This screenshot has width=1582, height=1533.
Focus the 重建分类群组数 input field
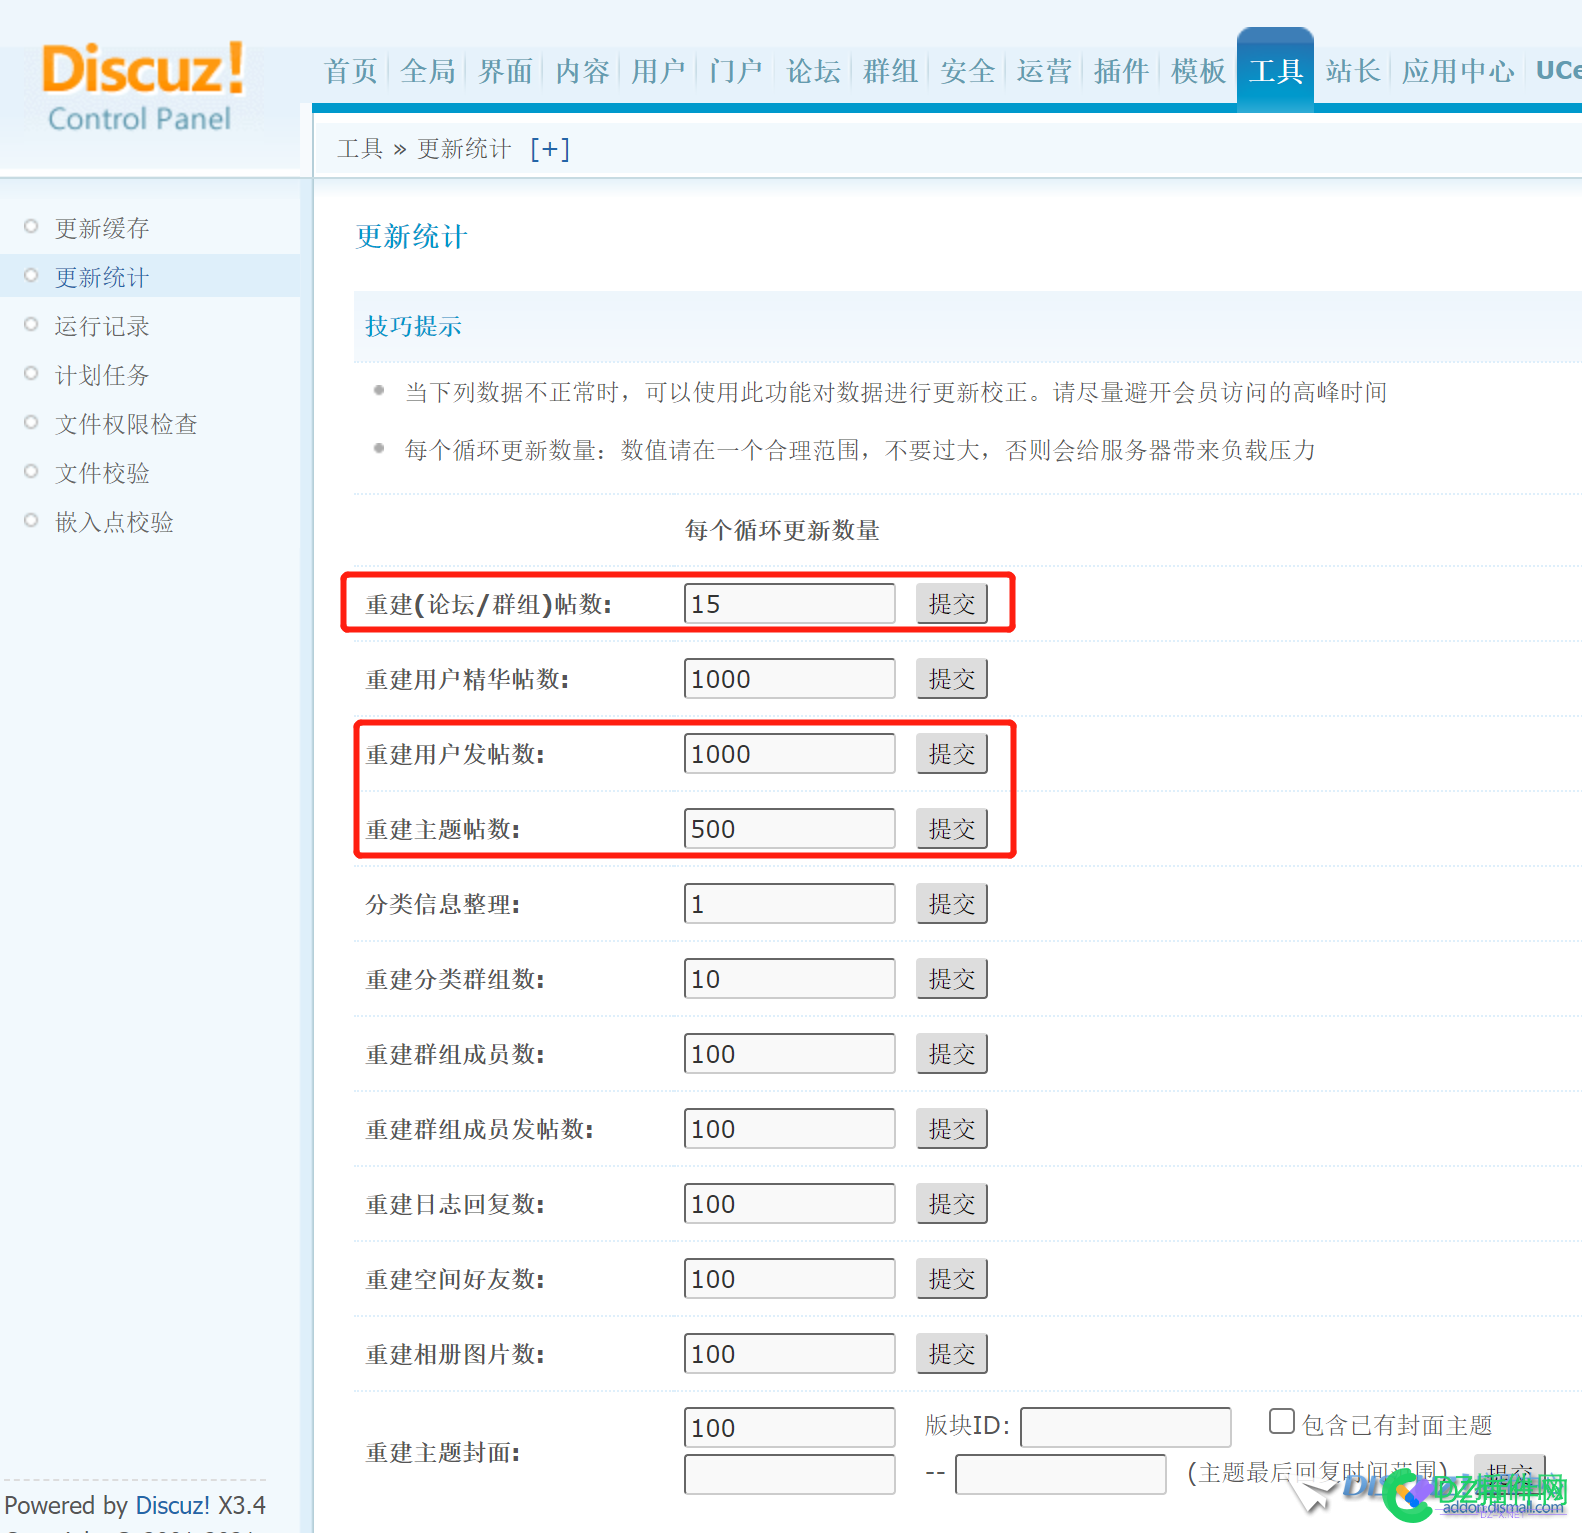point(789,979)
